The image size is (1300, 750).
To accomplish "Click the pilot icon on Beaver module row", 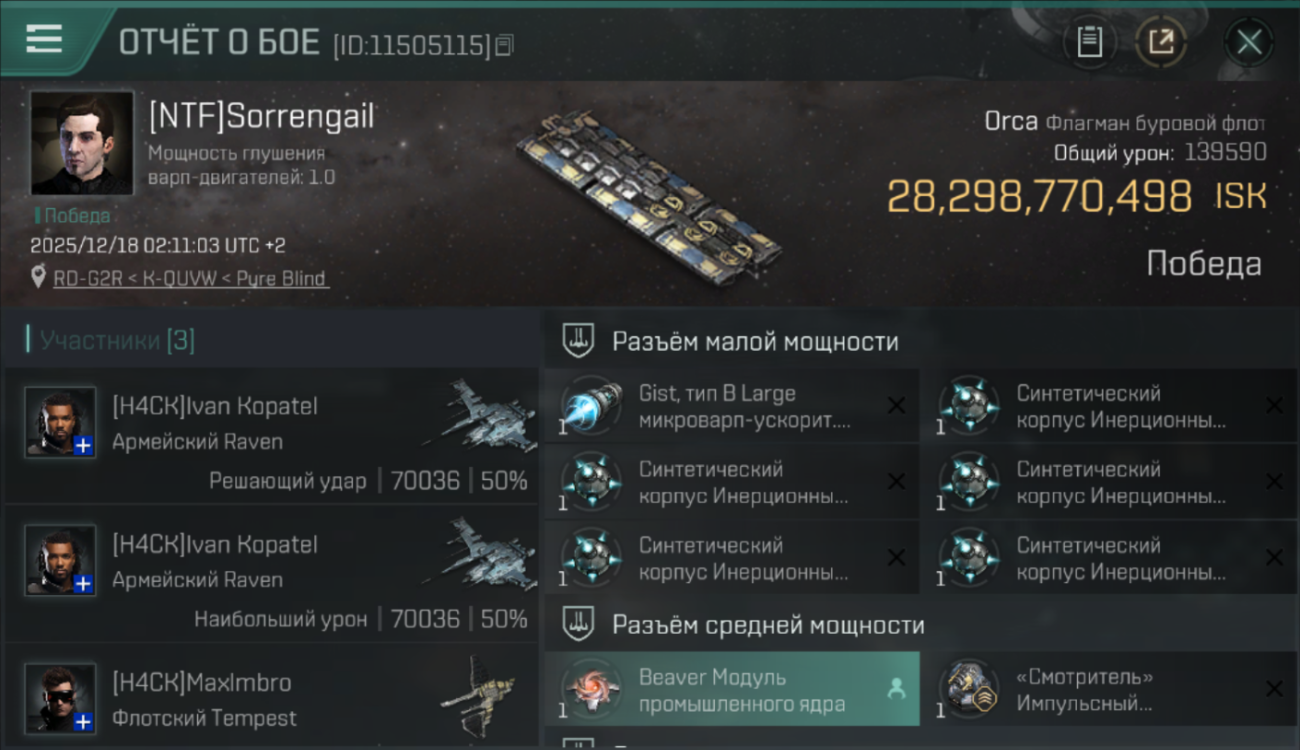I will [896, 689].
